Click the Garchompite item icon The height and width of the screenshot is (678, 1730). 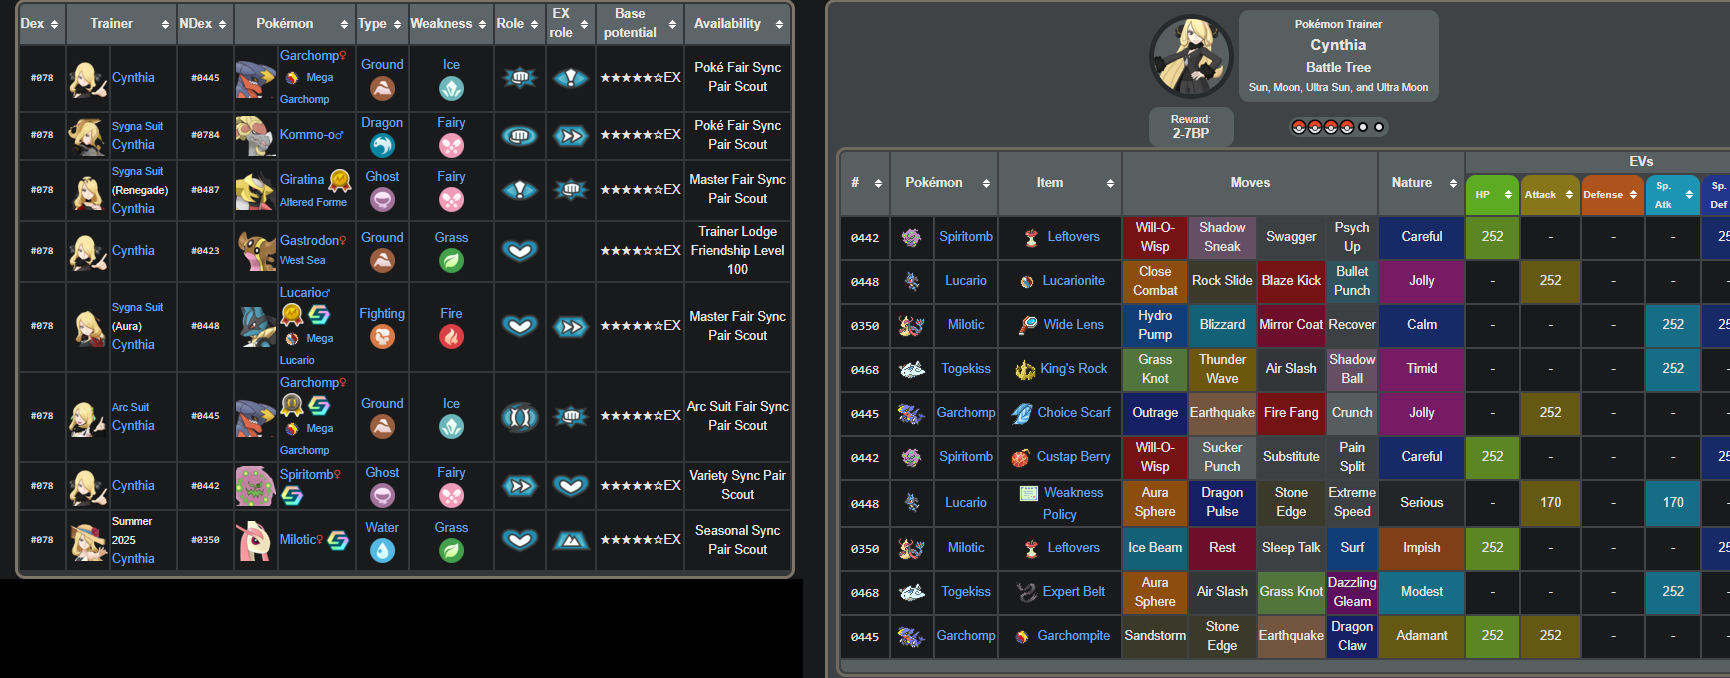pos(1022,637)
